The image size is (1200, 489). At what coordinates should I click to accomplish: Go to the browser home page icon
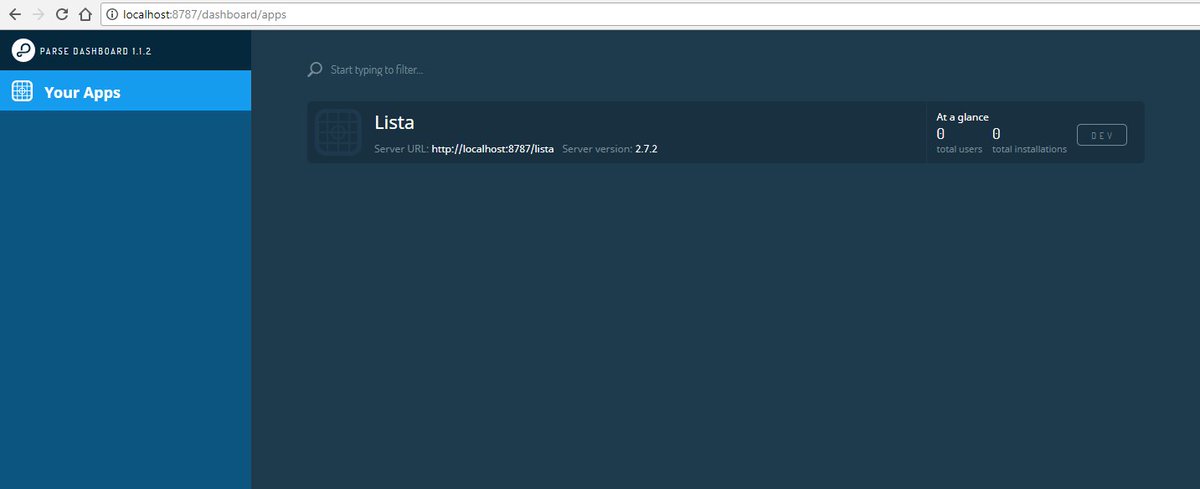pos(85,15)
